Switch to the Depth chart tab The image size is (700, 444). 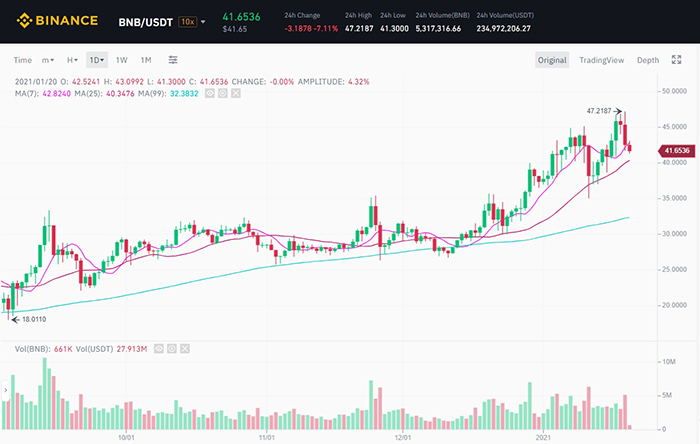[648, 60]
